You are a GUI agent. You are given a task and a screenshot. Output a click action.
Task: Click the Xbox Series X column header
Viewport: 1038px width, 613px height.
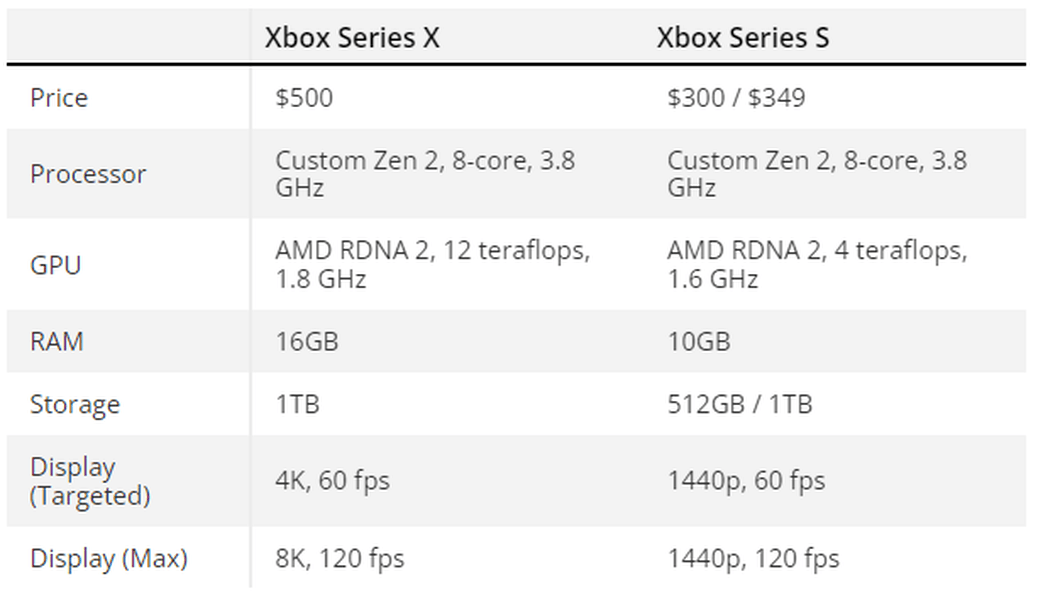352,38
